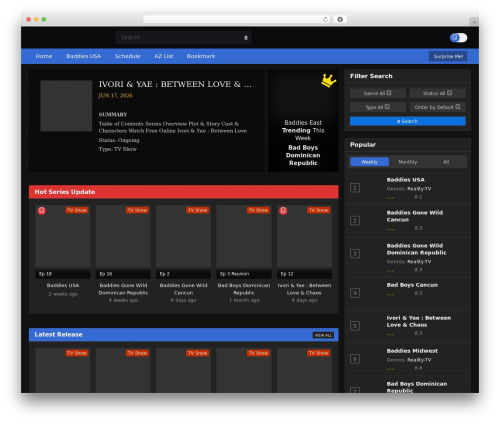
Task: Click the Surprise Me! button
Action: (x=448, y=56)
